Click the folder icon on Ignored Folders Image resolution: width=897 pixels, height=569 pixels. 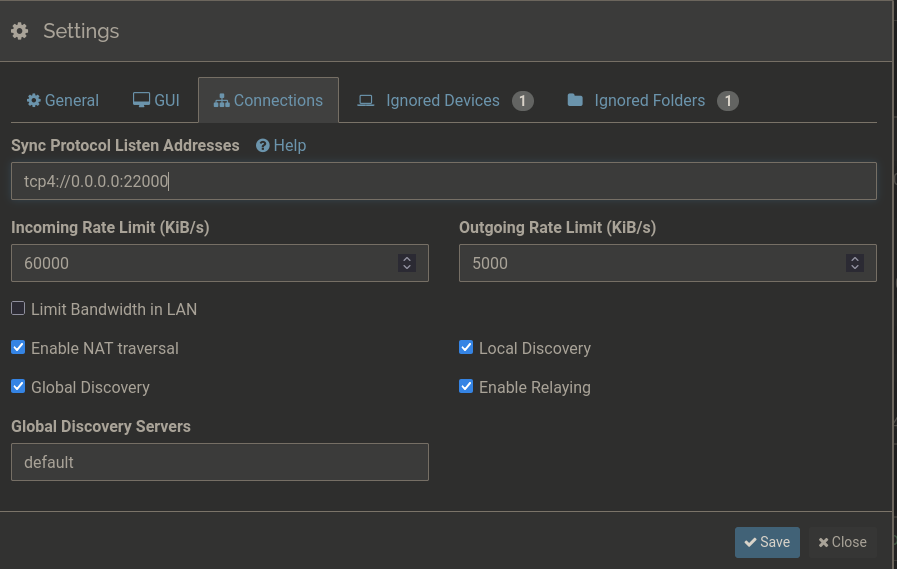575,101
